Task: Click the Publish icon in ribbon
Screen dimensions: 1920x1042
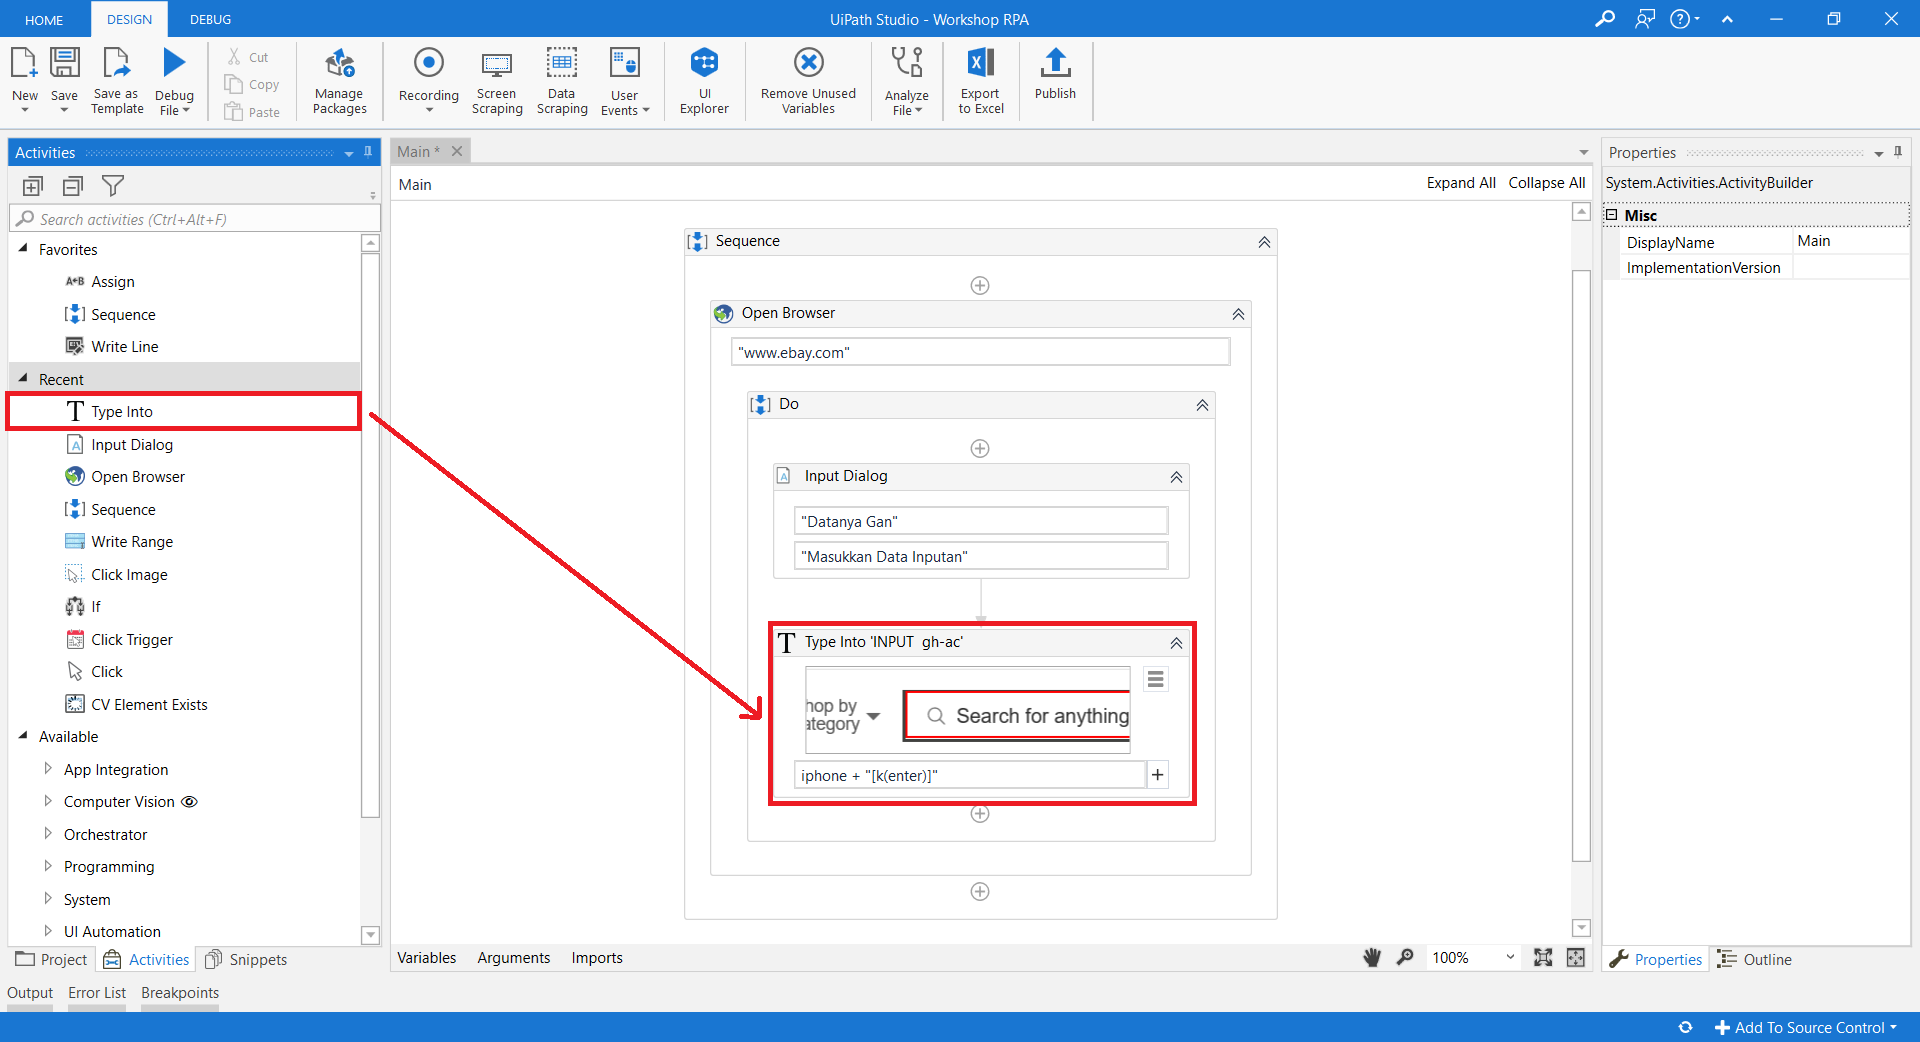Action: (1055, 75)
